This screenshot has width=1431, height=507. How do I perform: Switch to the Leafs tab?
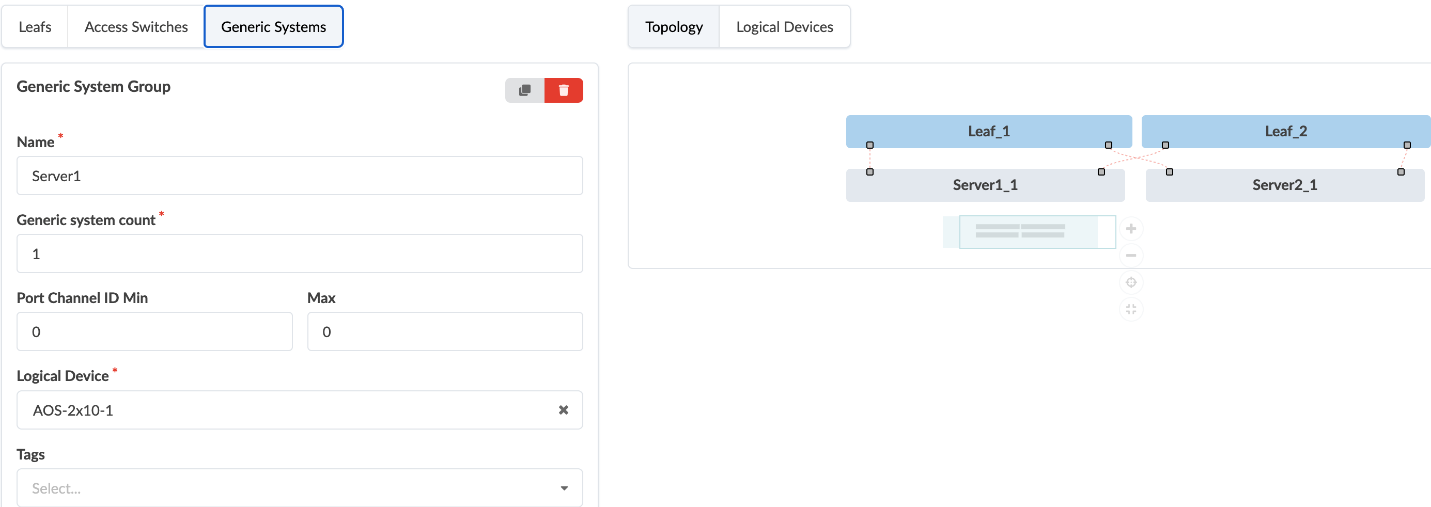pos(35,27)
